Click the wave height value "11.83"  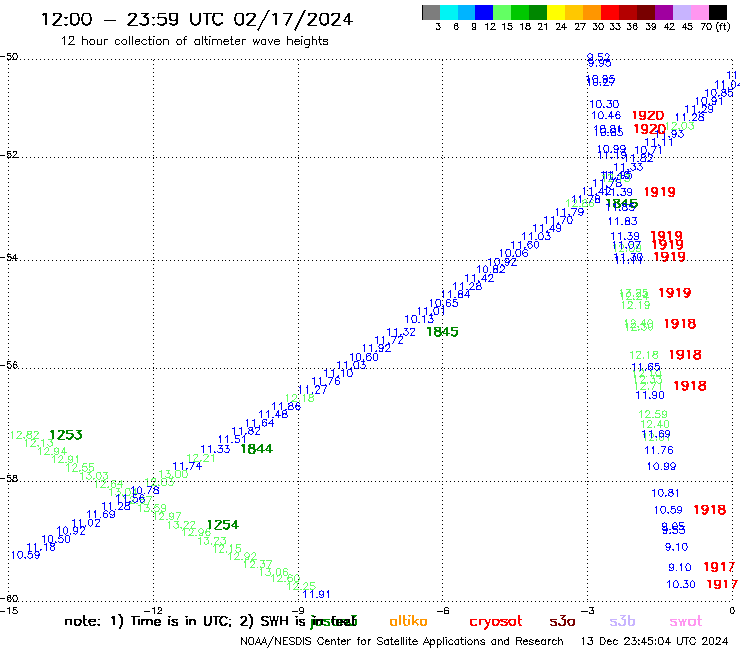click(622, 221)
